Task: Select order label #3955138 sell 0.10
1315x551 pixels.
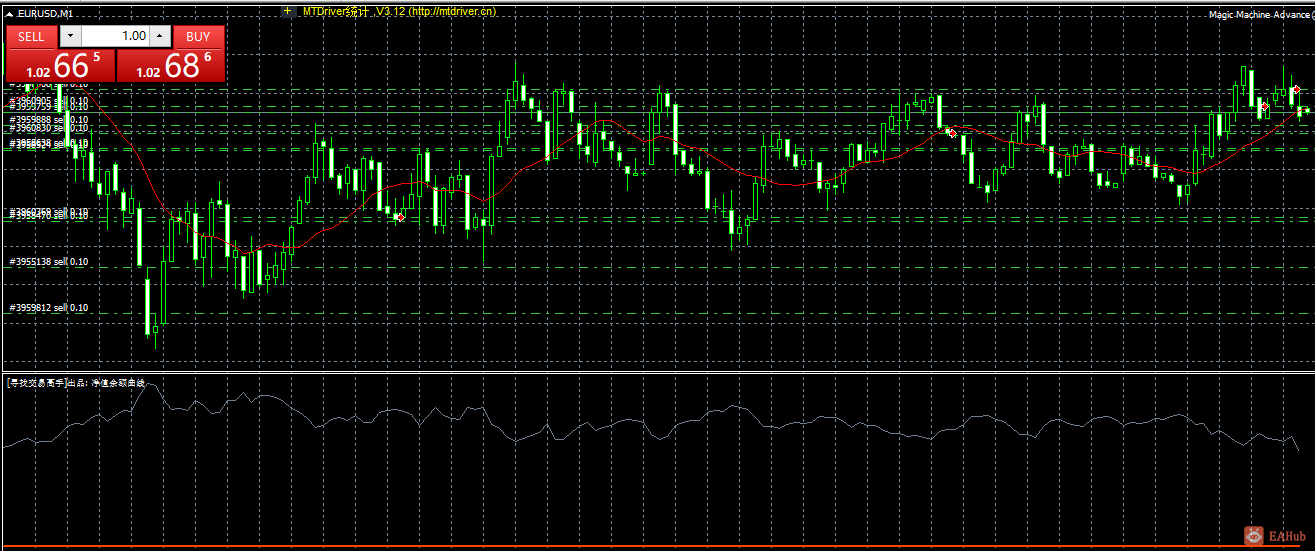Action: tap(50, 262)
